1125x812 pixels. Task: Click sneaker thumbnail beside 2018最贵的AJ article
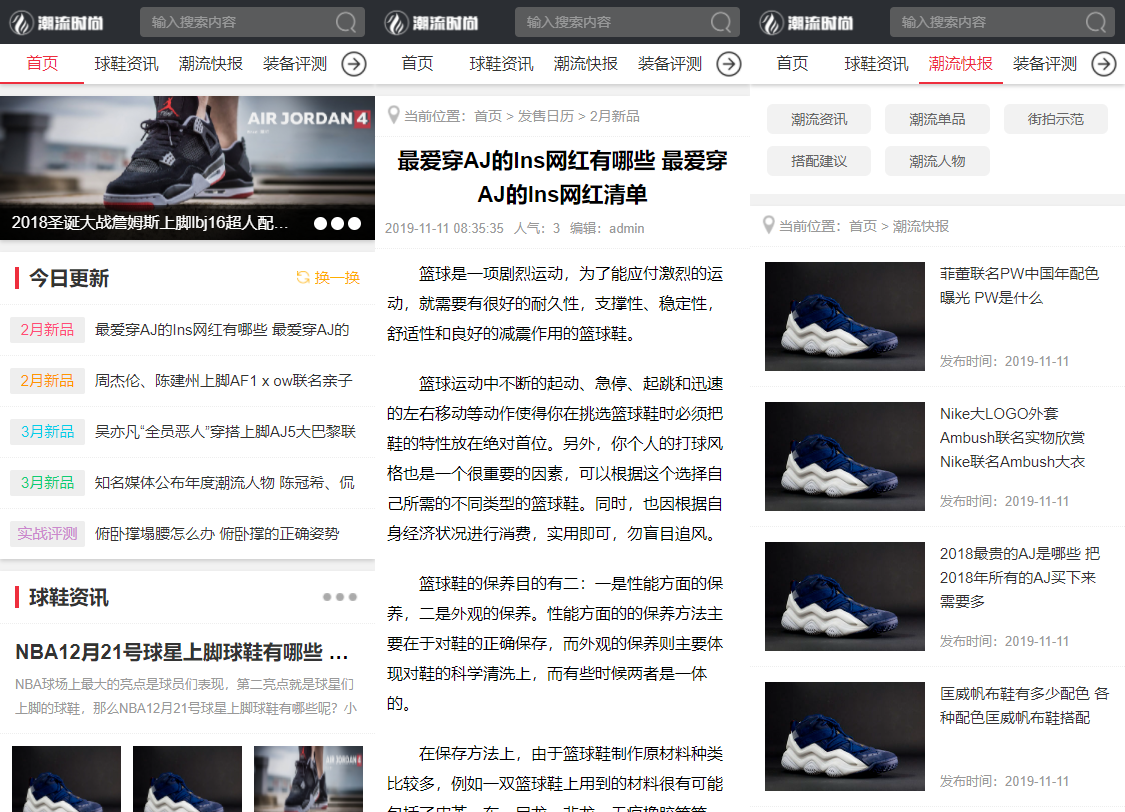(x=844, y=596)
